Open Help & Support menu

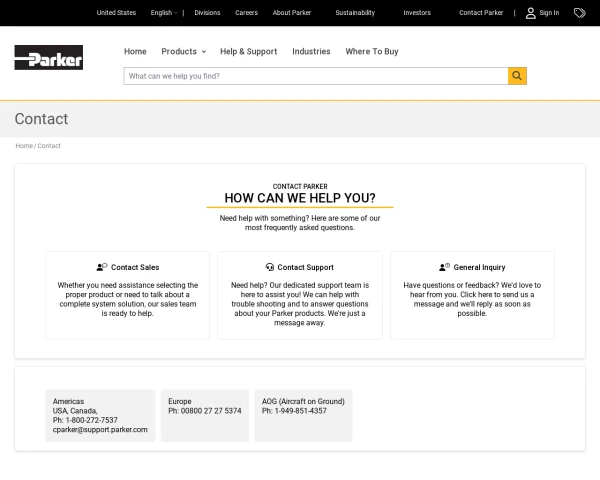(x=248, y=51)
